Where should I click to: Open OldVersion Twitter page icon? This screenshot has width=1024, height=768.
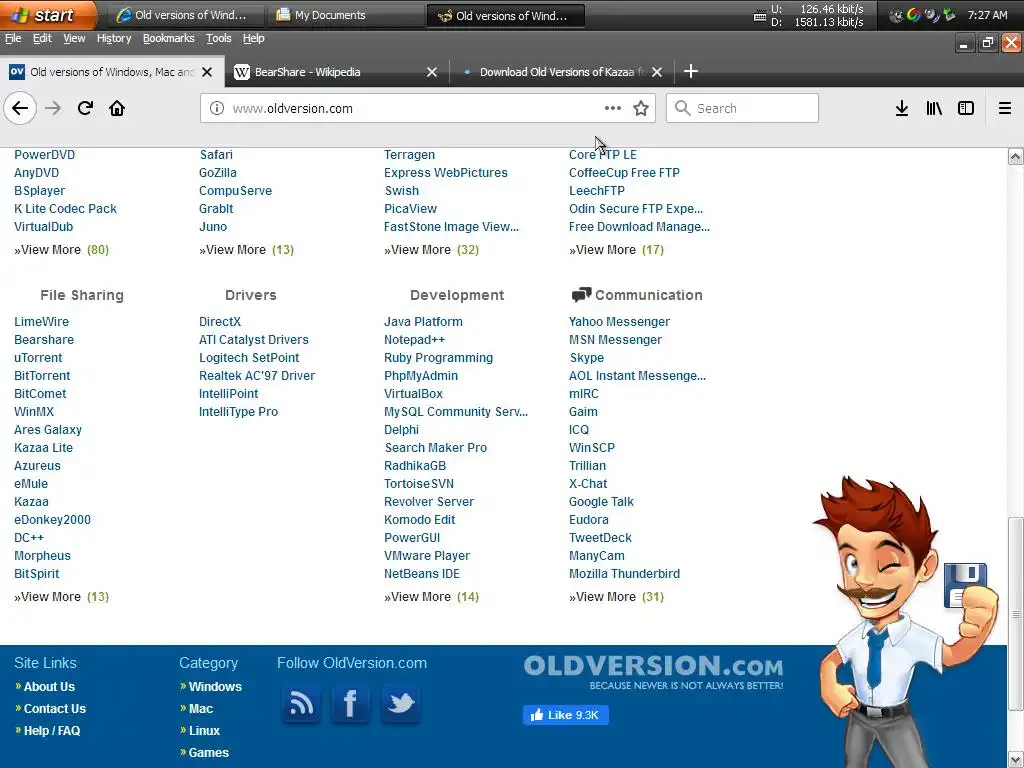pos(400,704)
